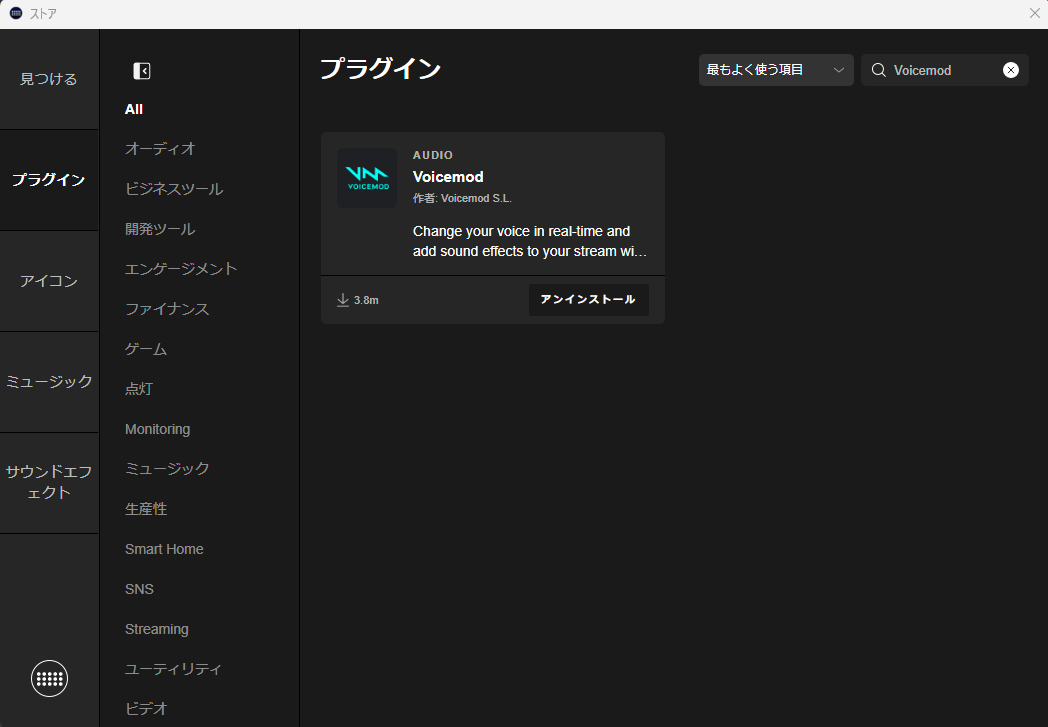Select the ビジネスツール category
The image size is (1048, 727).
coord(174,189)
